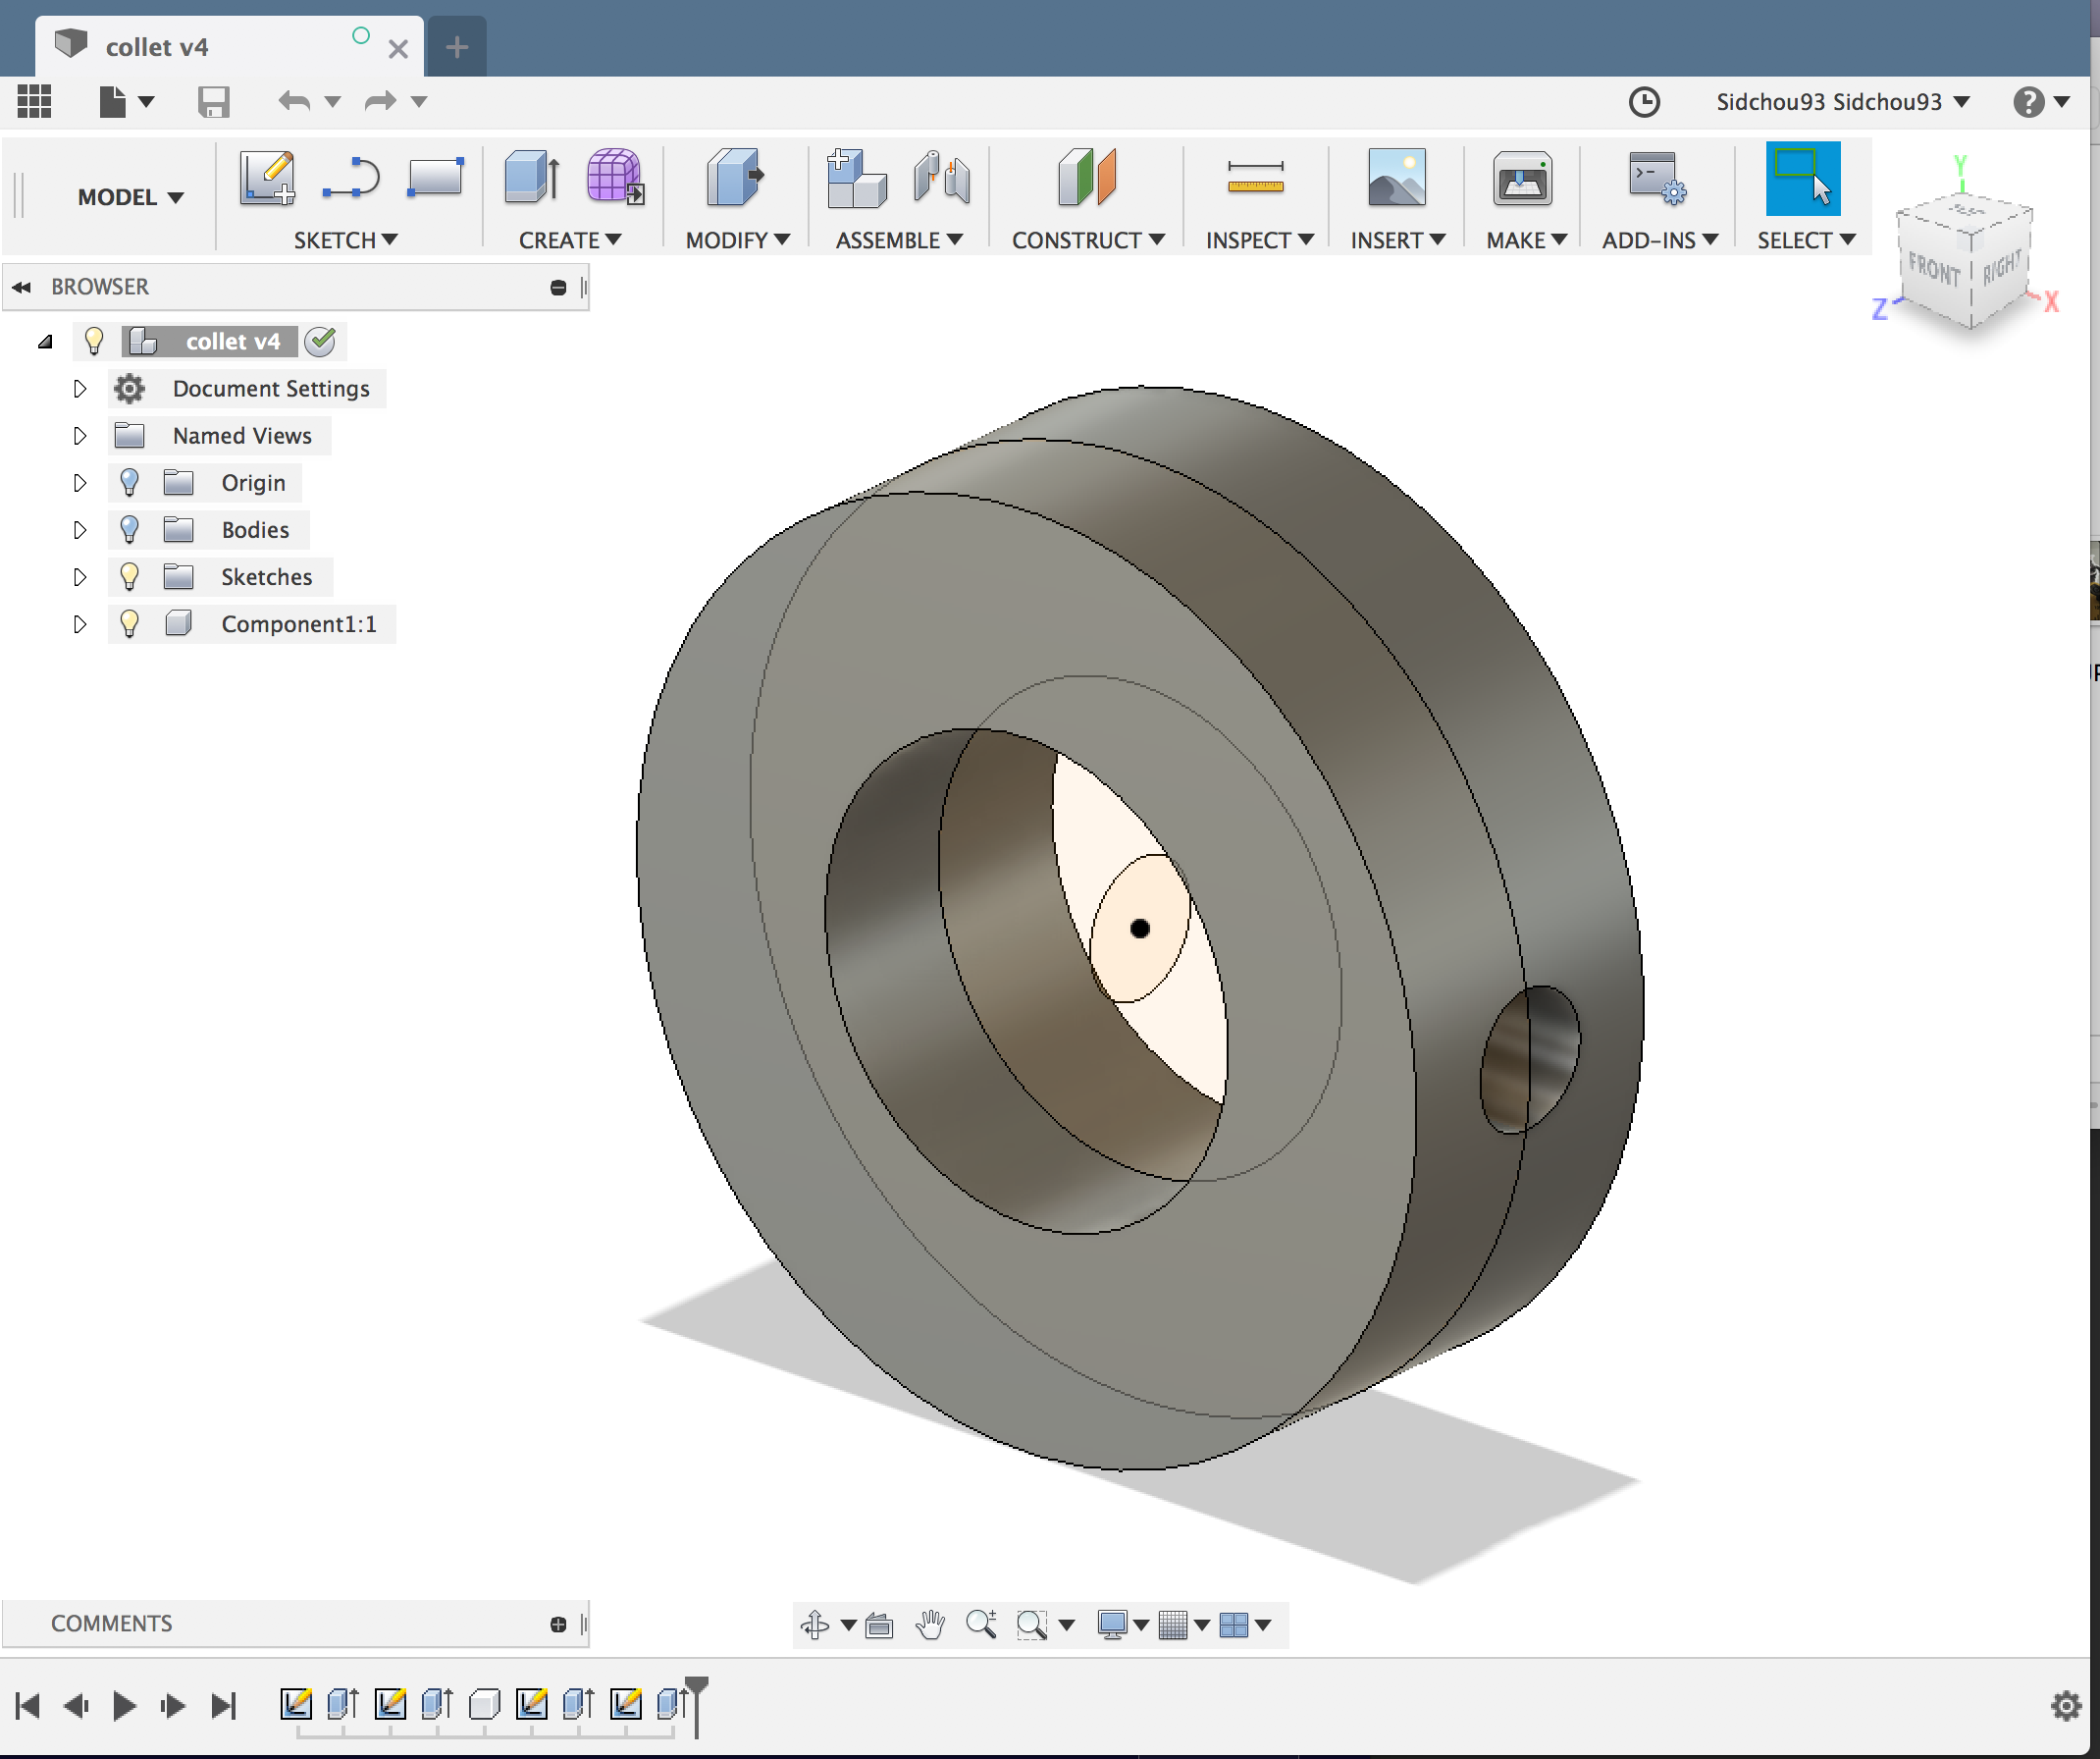The width and height of the screenshot is (2100, 1759).
Task: Click the Extrude tool icon
Action: 532,177
